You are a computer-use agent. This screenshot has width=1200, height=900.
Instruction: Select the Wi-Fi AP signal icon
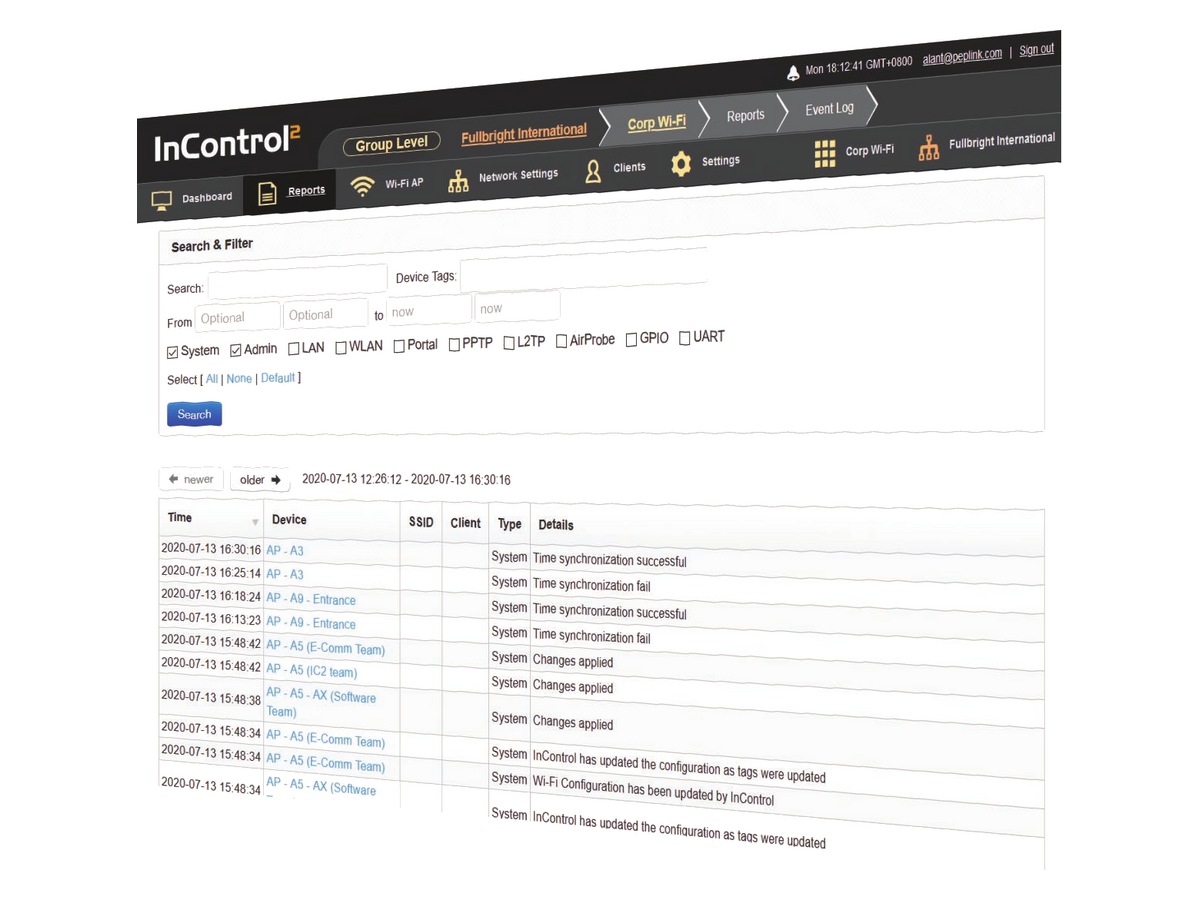pyautogui.click(x=364, y=186)
